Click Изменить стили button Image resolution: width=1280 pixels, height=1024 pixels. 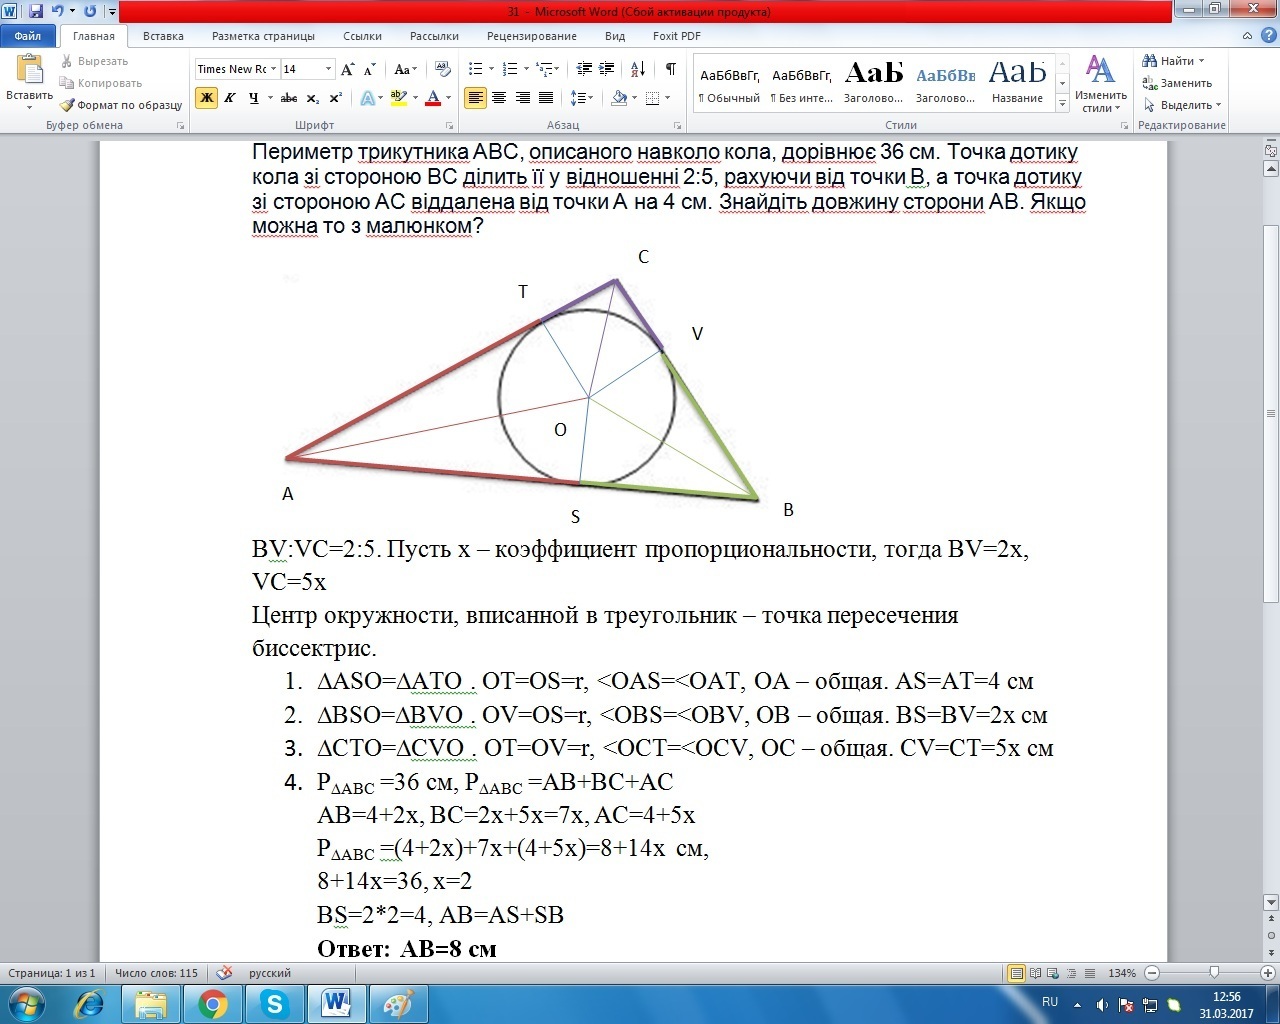point(1101,84)
